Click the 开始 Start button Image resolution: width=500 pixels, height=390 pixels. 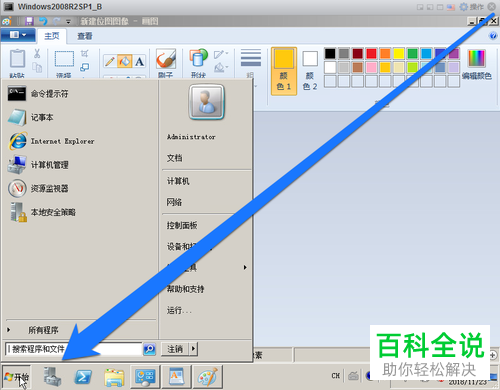tap(17, 377)
